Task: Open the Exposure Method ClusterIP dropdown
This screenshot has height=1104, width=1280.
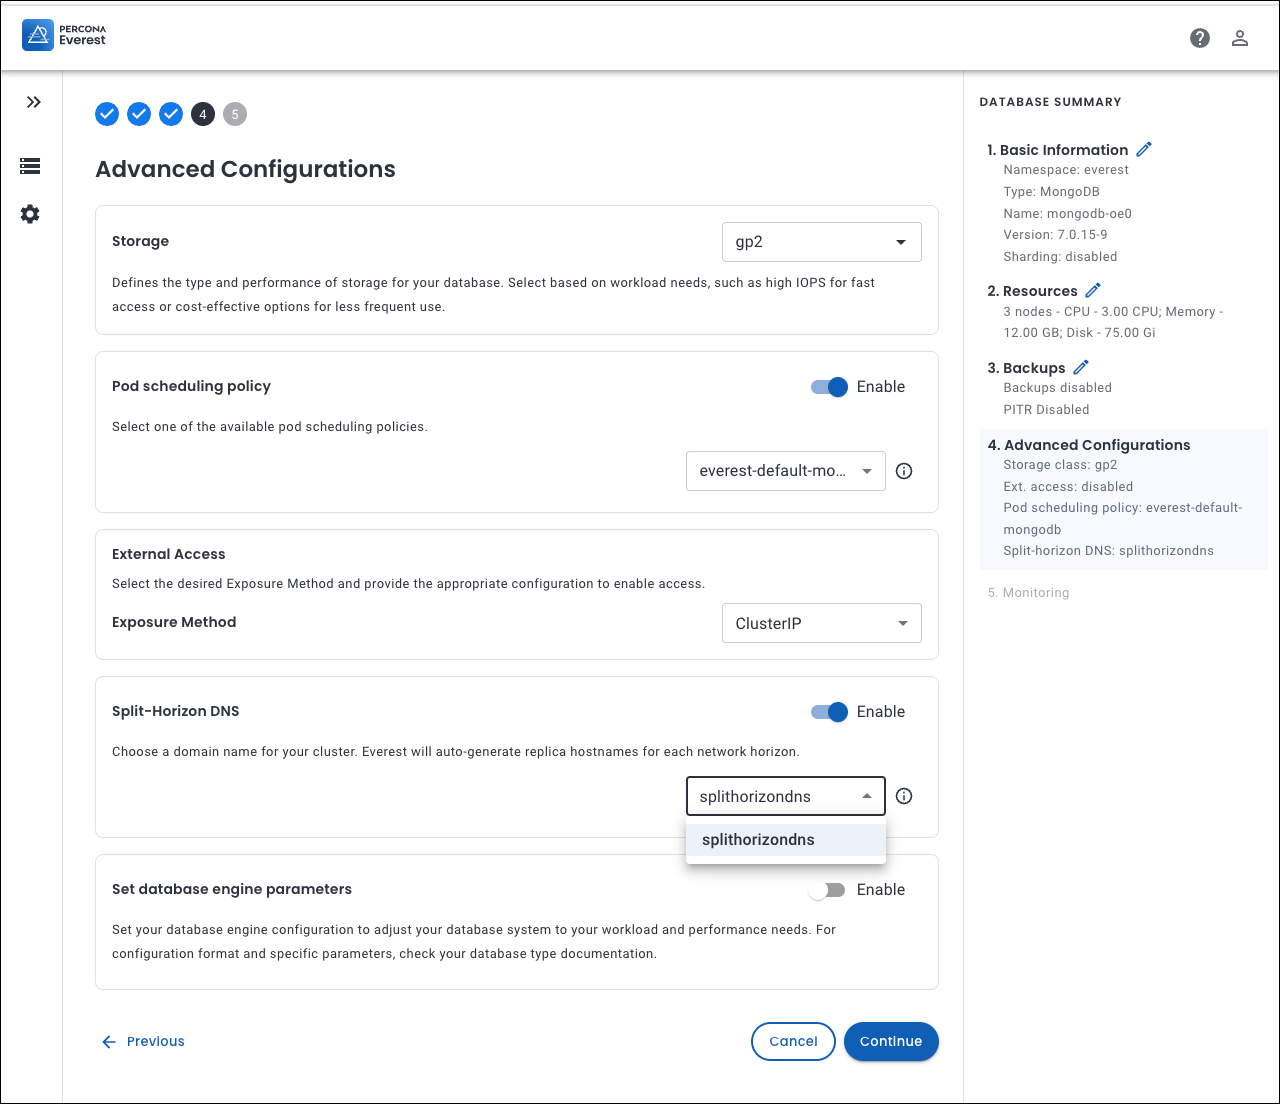Action: coord(821,623)
